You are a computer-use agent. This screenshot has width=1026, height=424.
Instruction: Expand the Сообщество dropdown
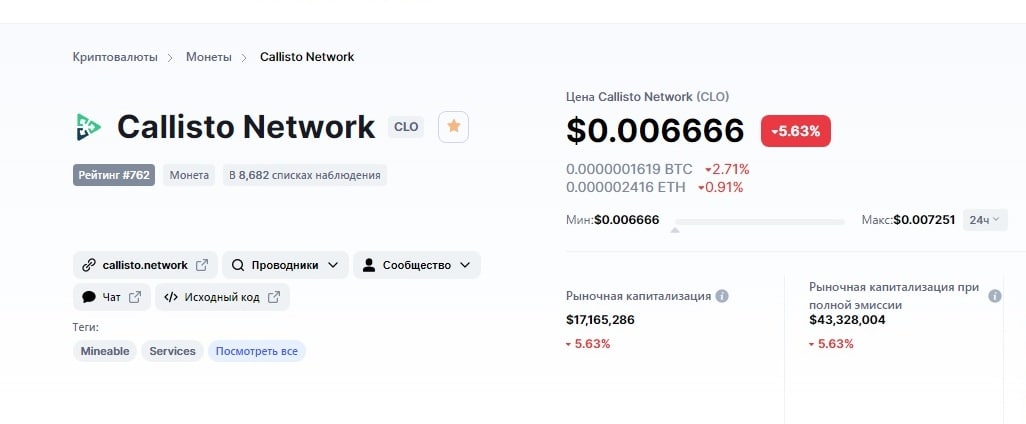click(417, 265)
